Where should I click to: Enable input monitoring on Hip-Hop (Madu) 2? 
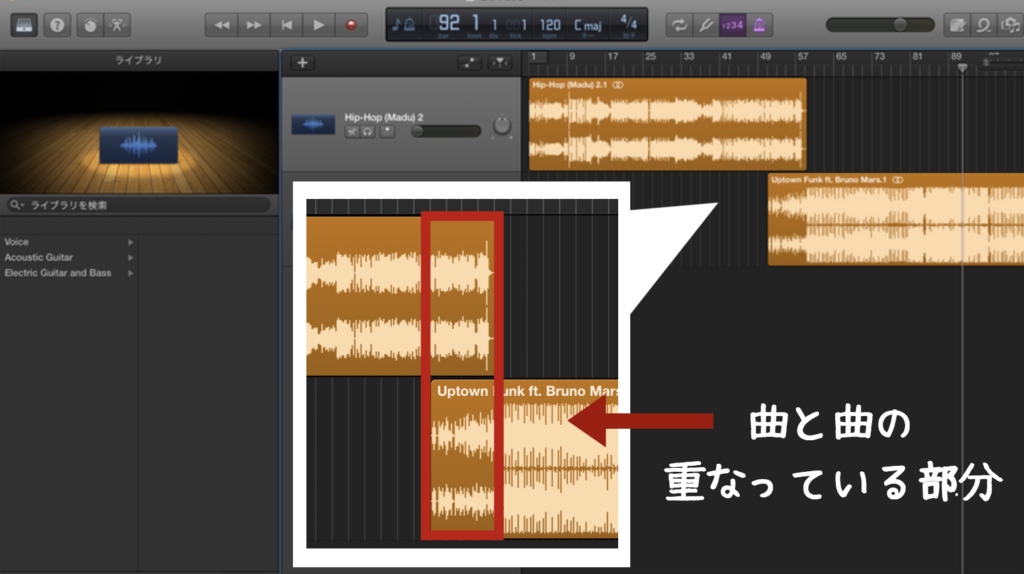point(387,131)
